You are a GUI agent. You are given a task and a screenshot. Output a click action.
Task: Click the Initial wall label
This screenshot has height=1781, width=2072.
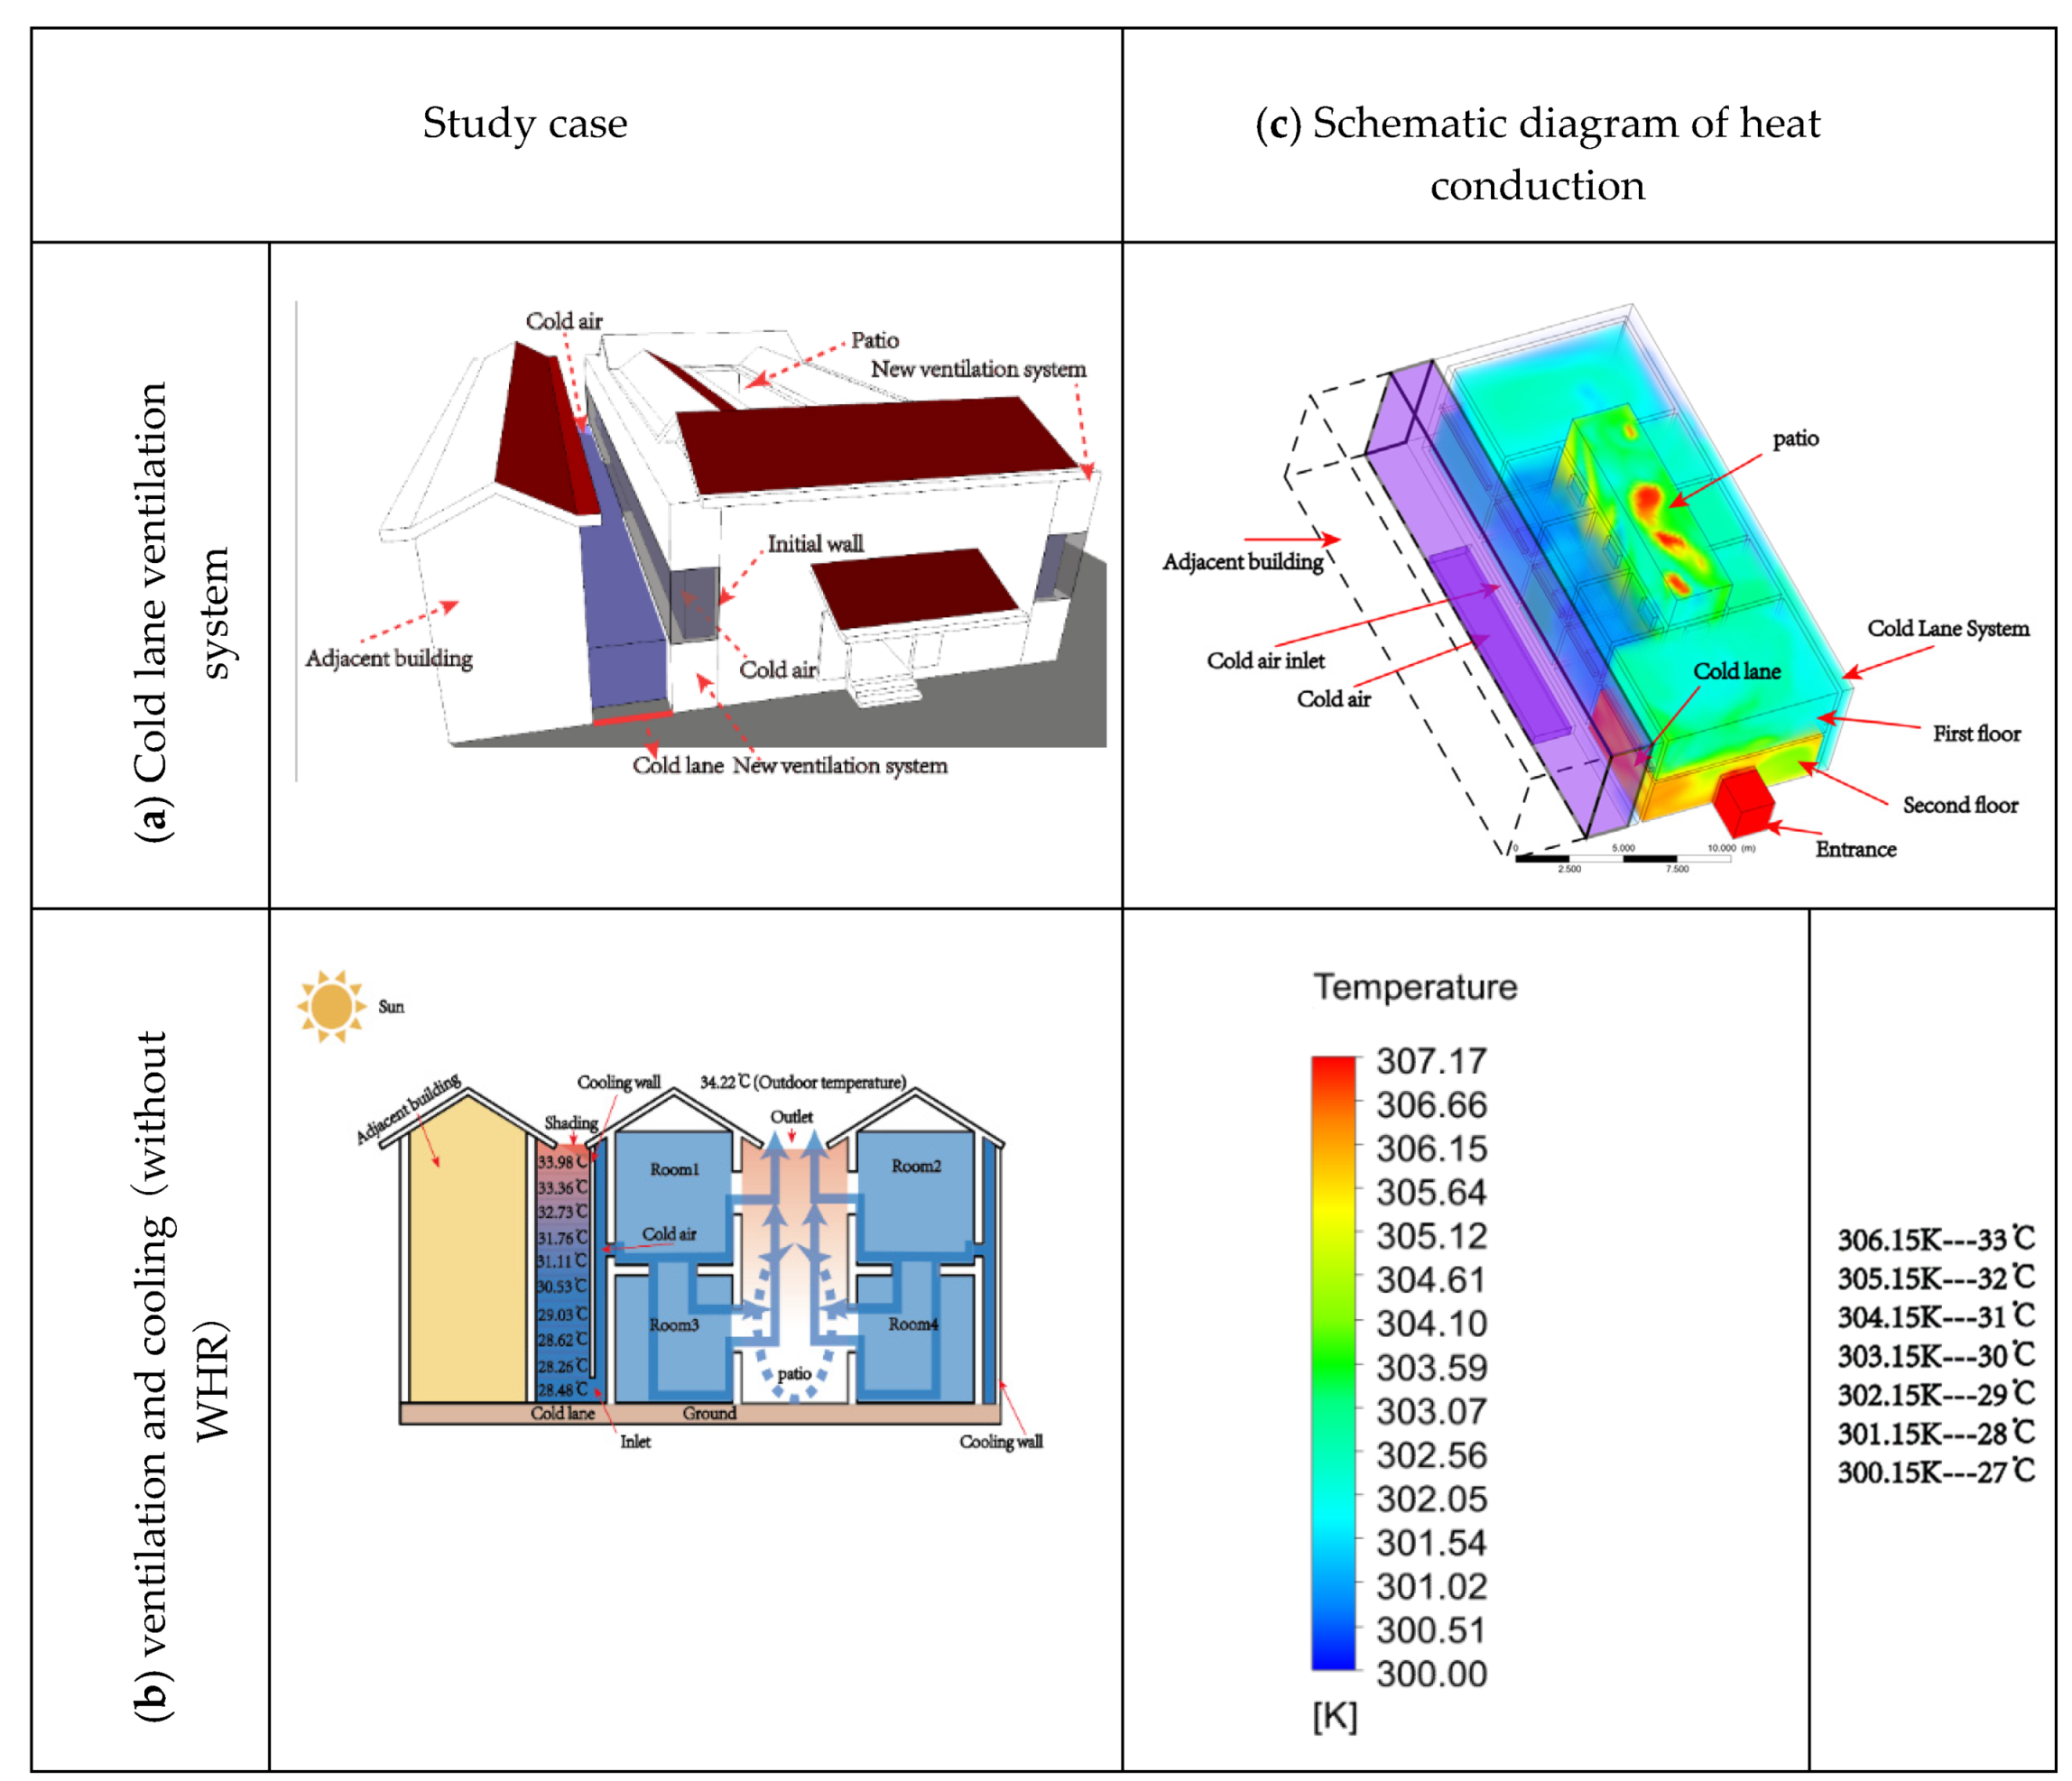coord(814,543)
